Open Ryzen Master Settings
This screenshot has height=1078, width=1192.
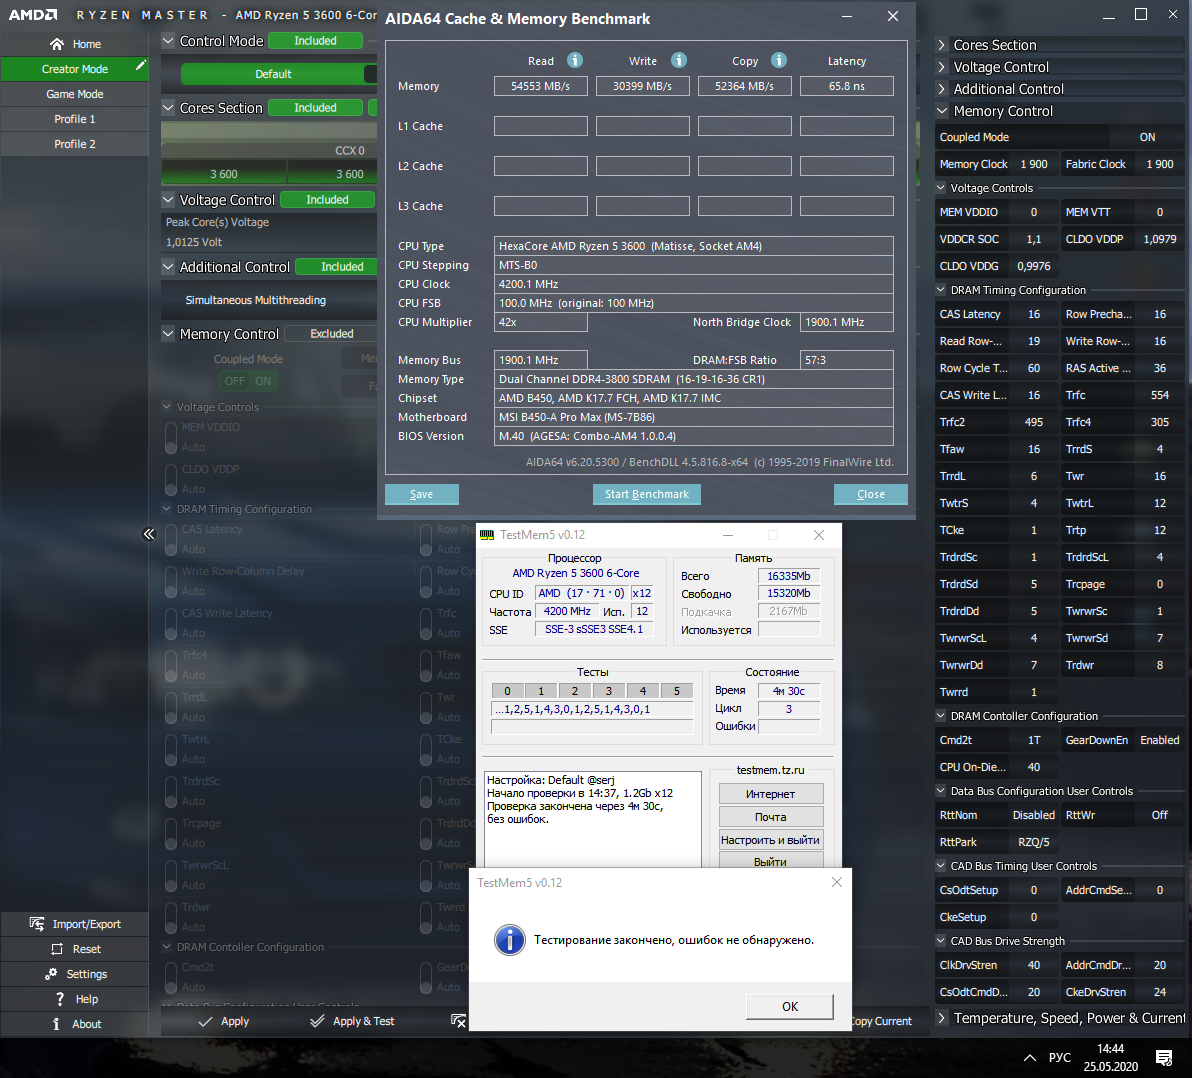[x=74, y=974]
